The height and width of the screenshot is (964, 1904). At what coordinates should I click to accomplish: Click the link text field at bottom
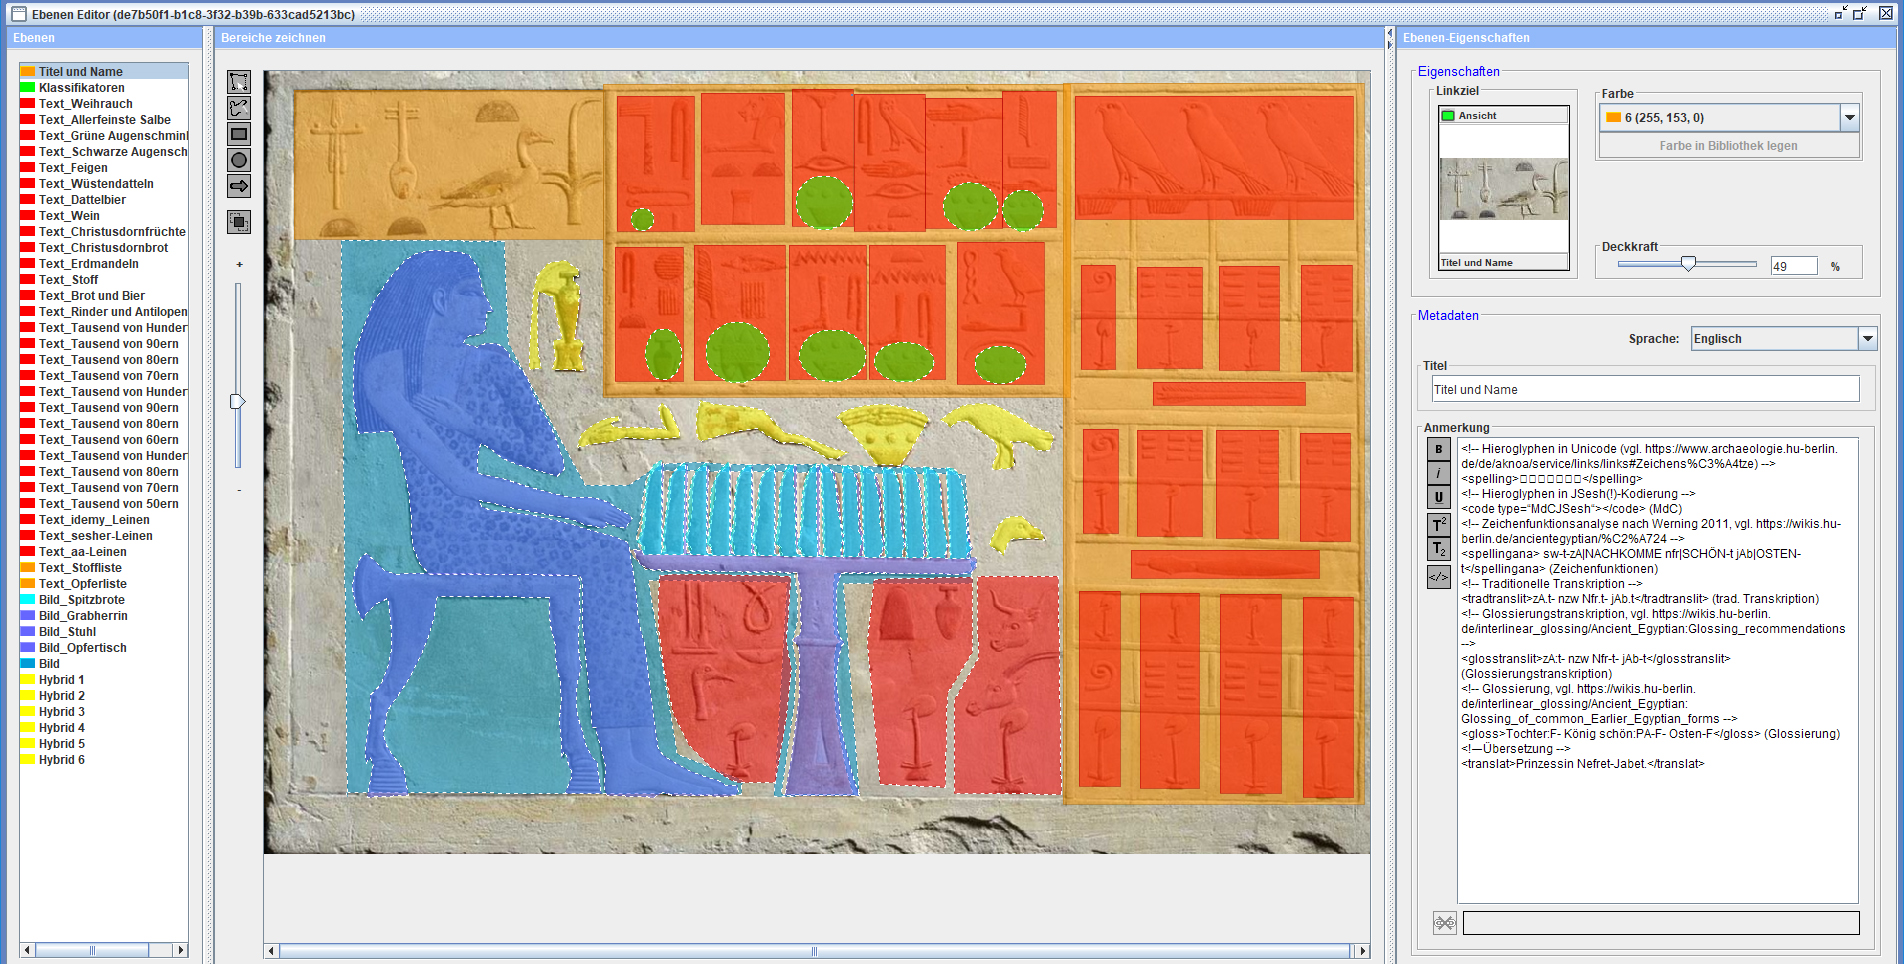pos(1661,923)
